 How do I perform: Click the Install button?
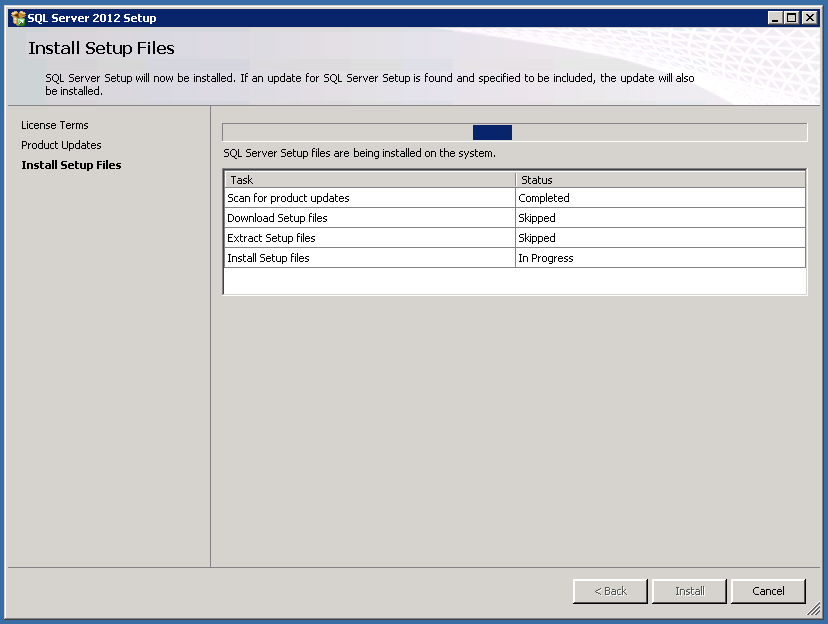pyautogui.click(x=689, y=591)
